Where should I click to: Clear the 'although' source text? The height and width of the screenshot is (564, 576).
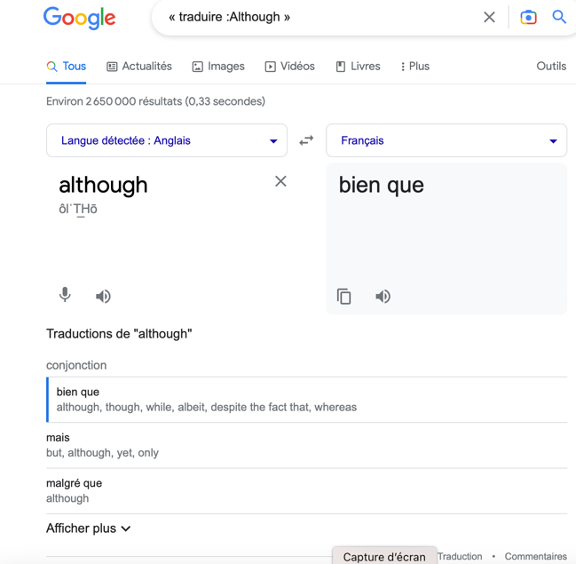[281, 181]
